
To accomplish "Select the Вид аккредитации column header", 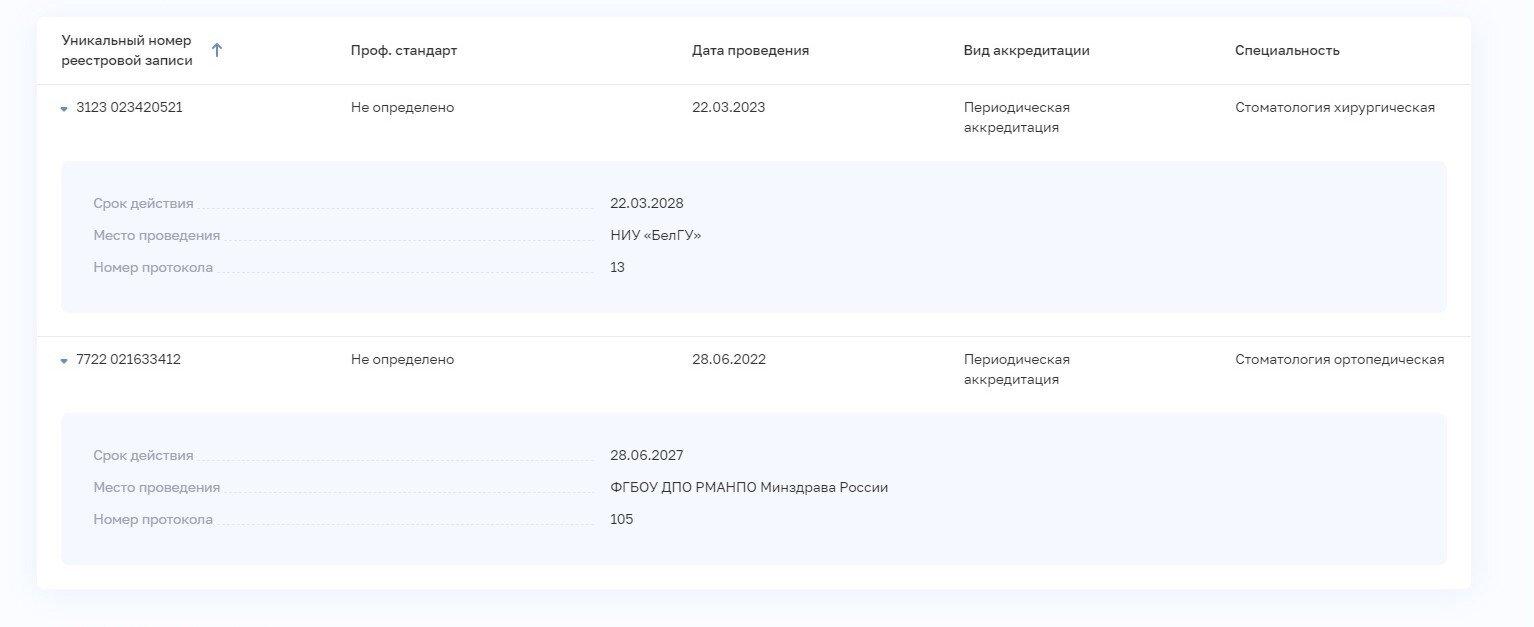I will pos(1027,50).
